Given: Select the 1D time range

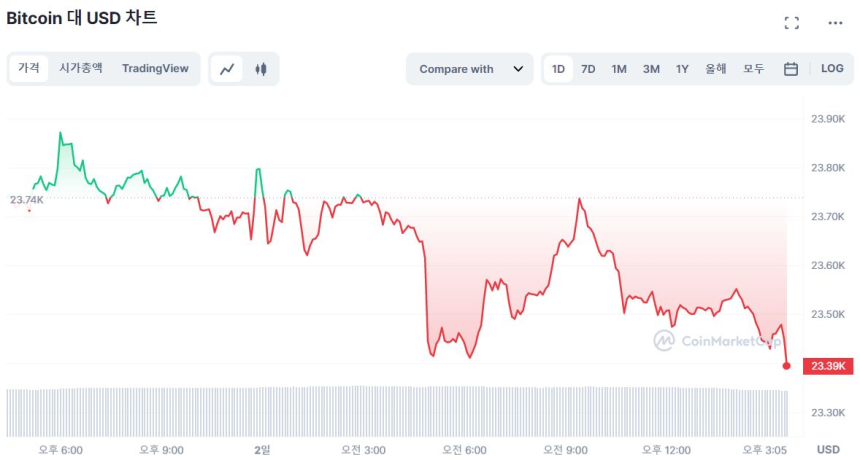Looking at the screenshot, I should (x=558, y=69).
